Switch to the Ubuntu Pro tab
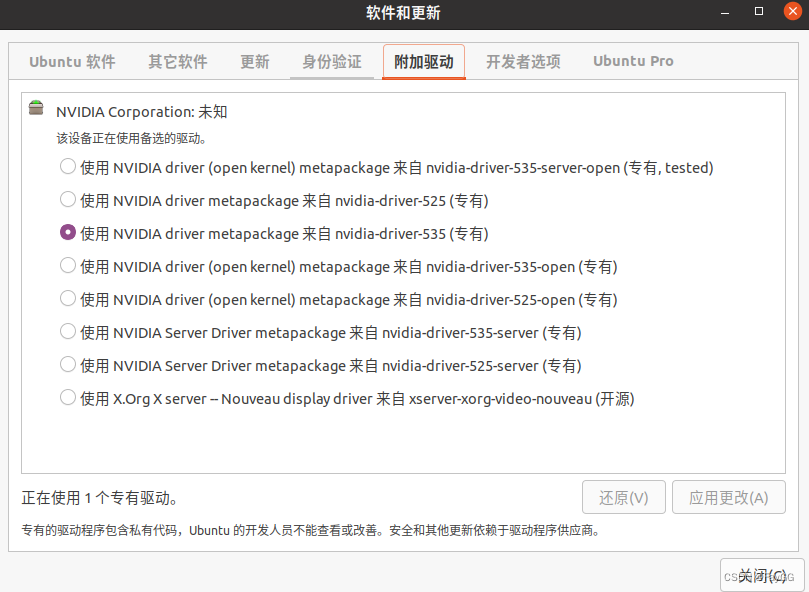 click(633, 61)
